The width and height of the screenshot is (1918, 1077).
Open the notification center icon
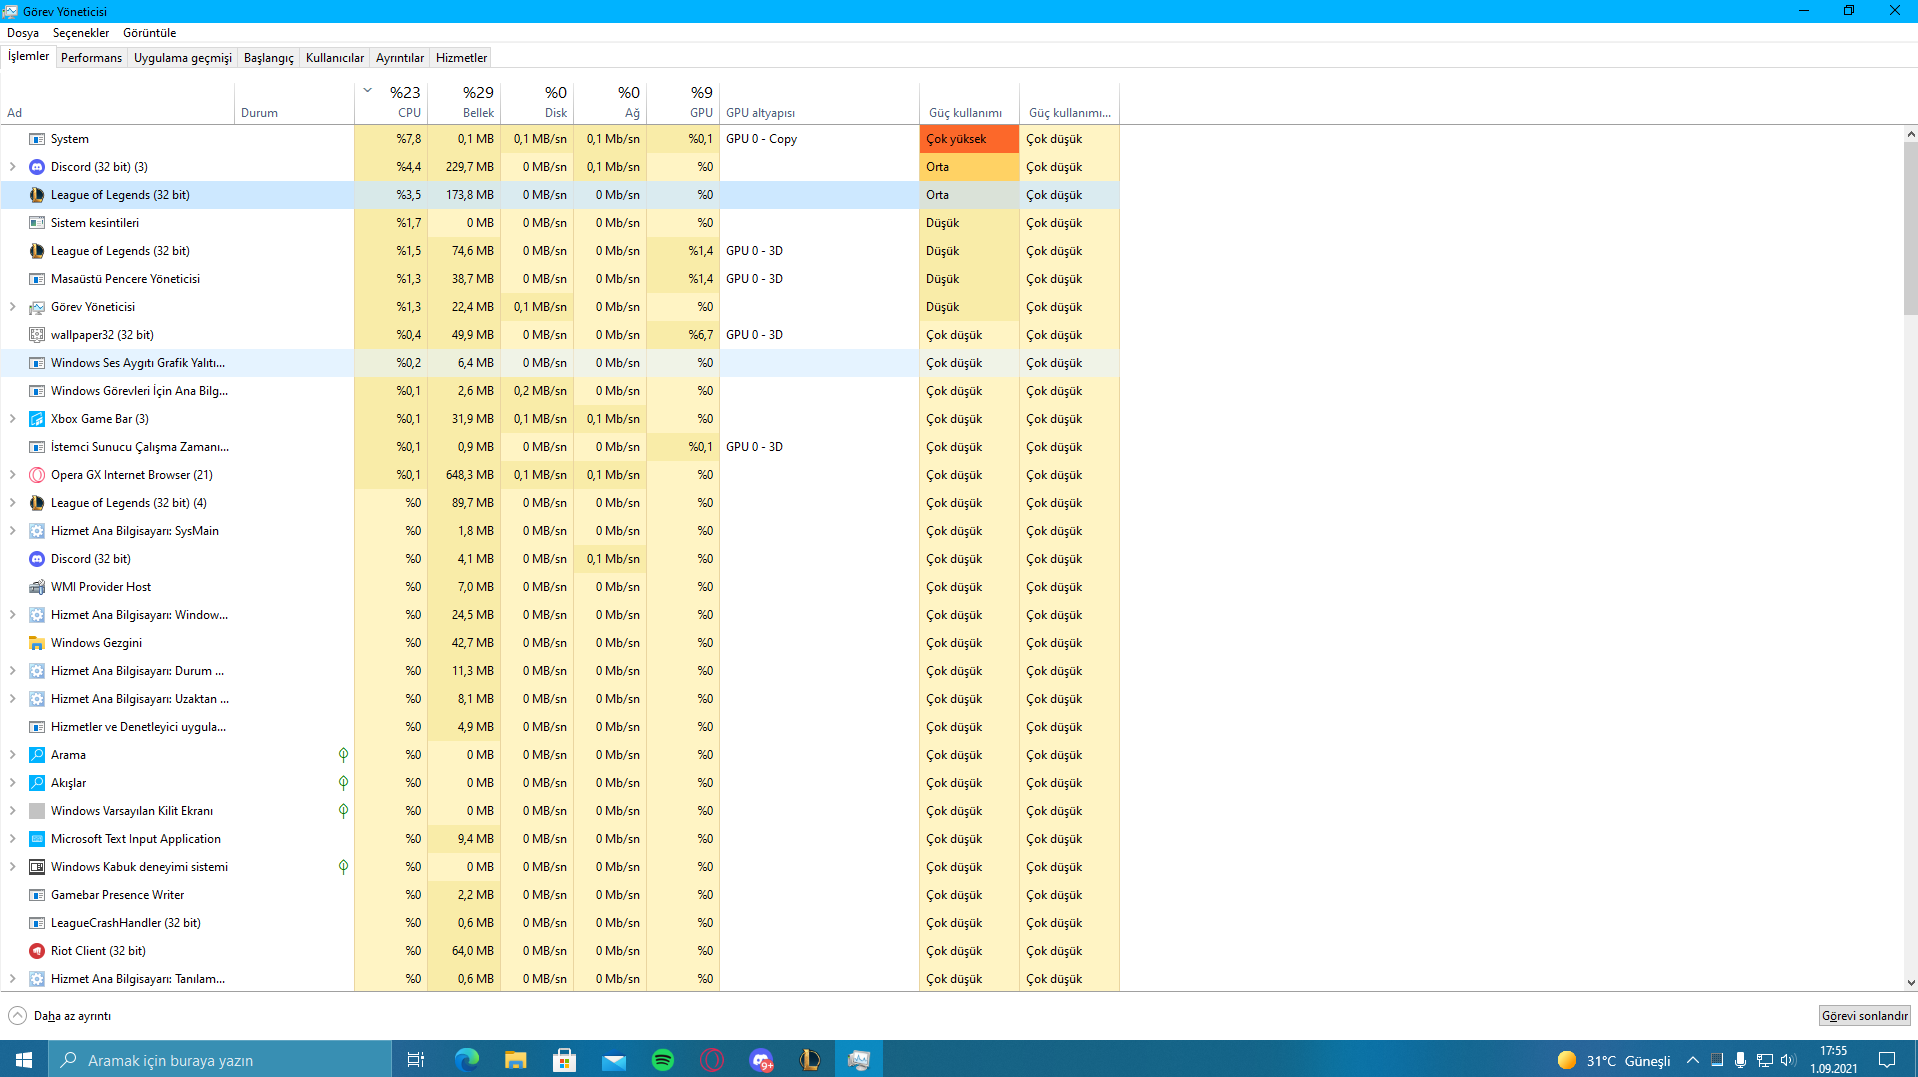point(1887,1060)
